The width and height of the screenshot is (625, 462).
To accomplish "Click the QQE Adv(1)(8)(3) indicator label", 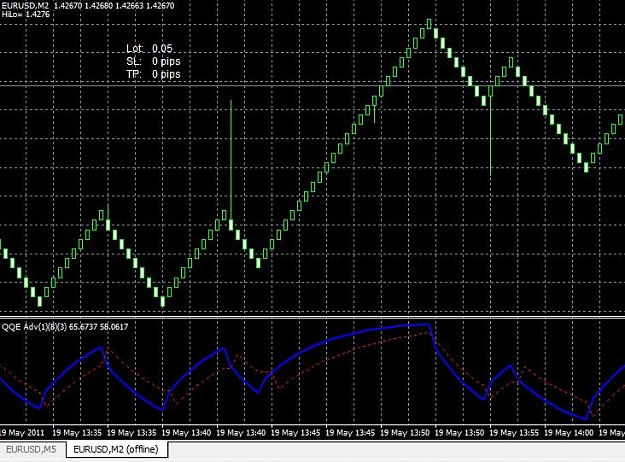I will pos(65,327).
